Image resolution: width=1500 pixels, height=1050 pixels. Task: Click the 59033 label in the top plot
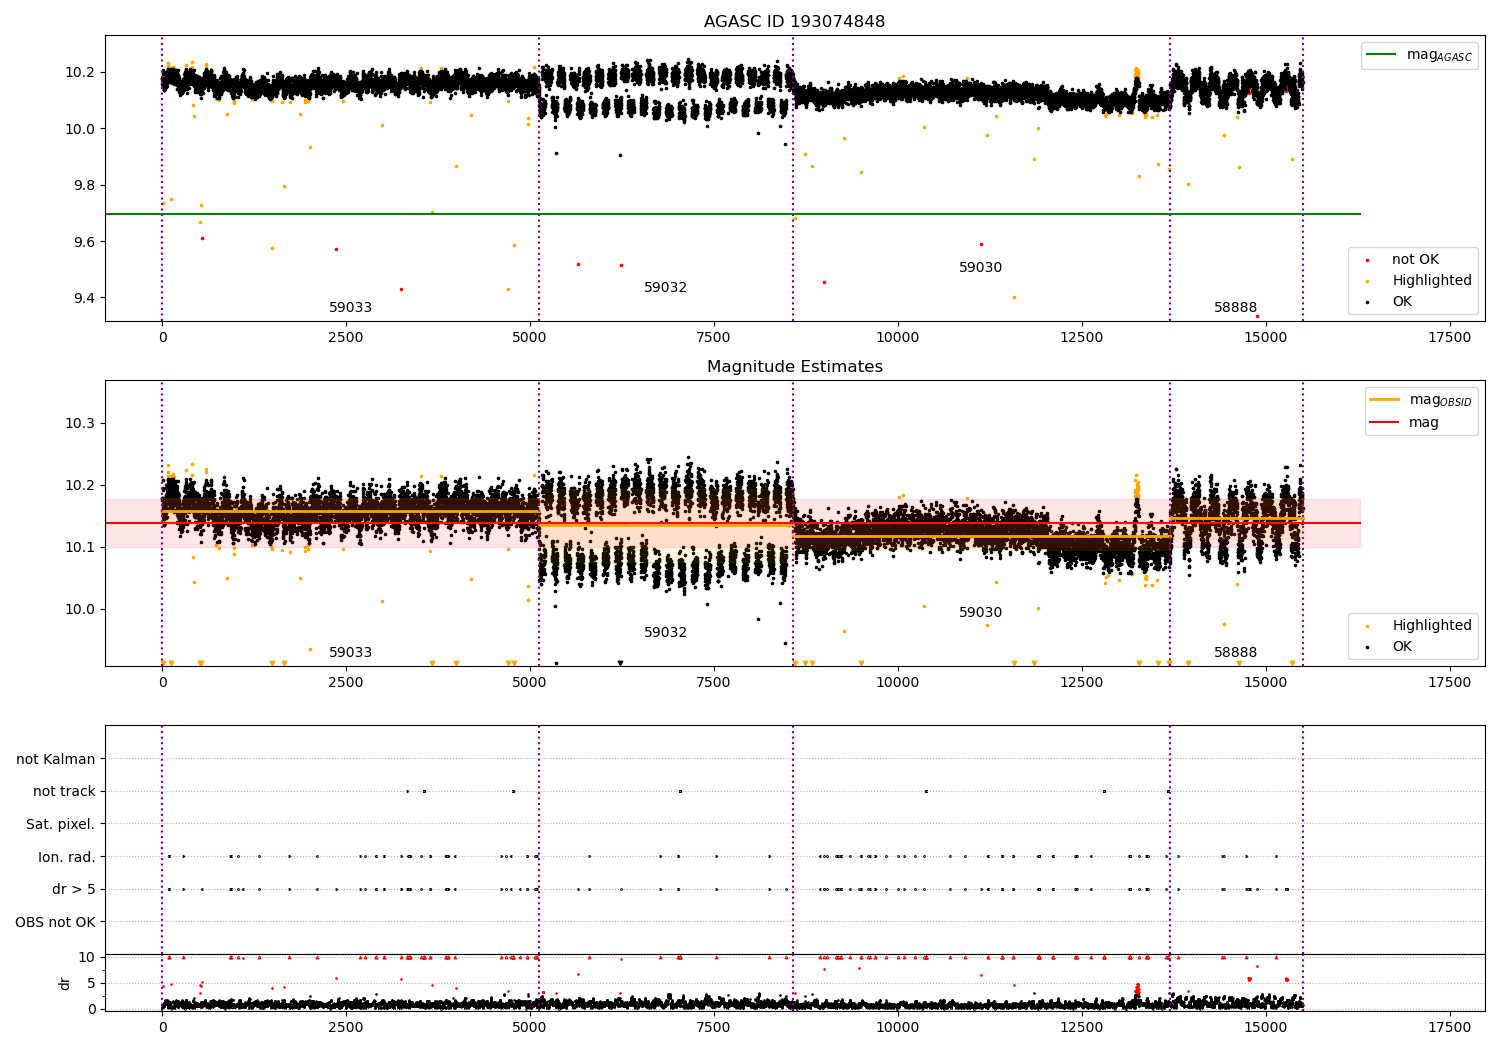(350, 308)
